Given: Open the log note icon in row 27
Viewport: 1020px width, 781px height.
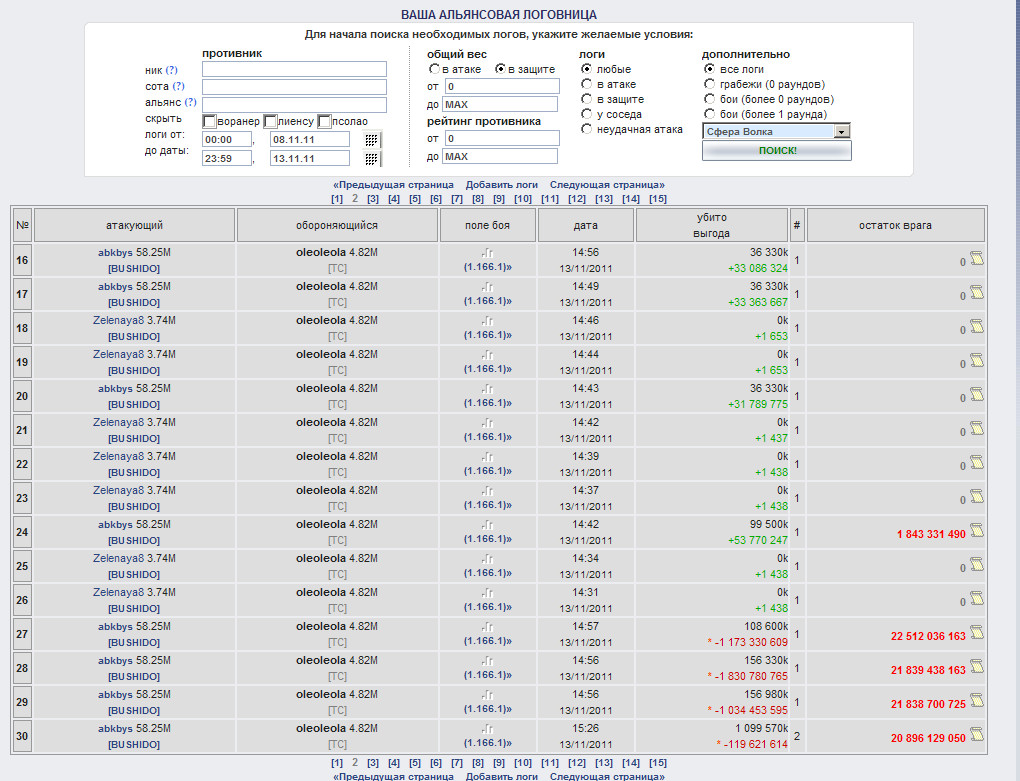Looking at the screenshot, I should [x=977, y=634].
